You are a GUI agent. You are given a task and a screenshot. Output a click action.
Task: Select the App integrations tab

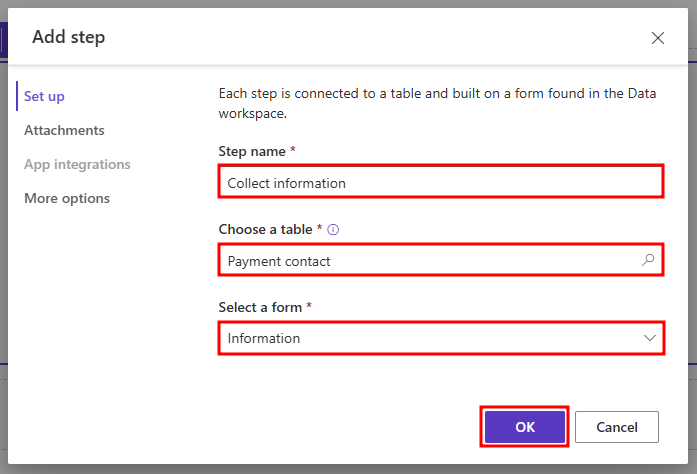77,164
